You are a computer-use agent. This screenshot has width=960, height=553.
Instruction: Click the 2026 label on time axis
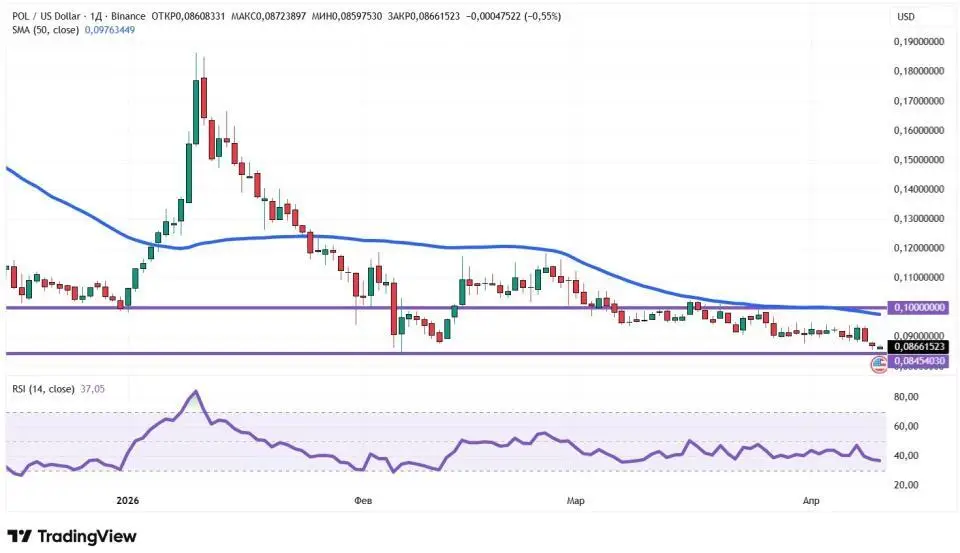tap(128, 500)
